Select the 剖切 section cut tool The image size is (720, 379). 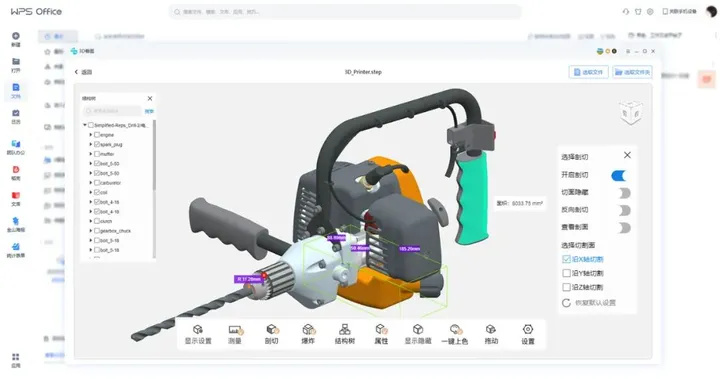tap(271, 334)
